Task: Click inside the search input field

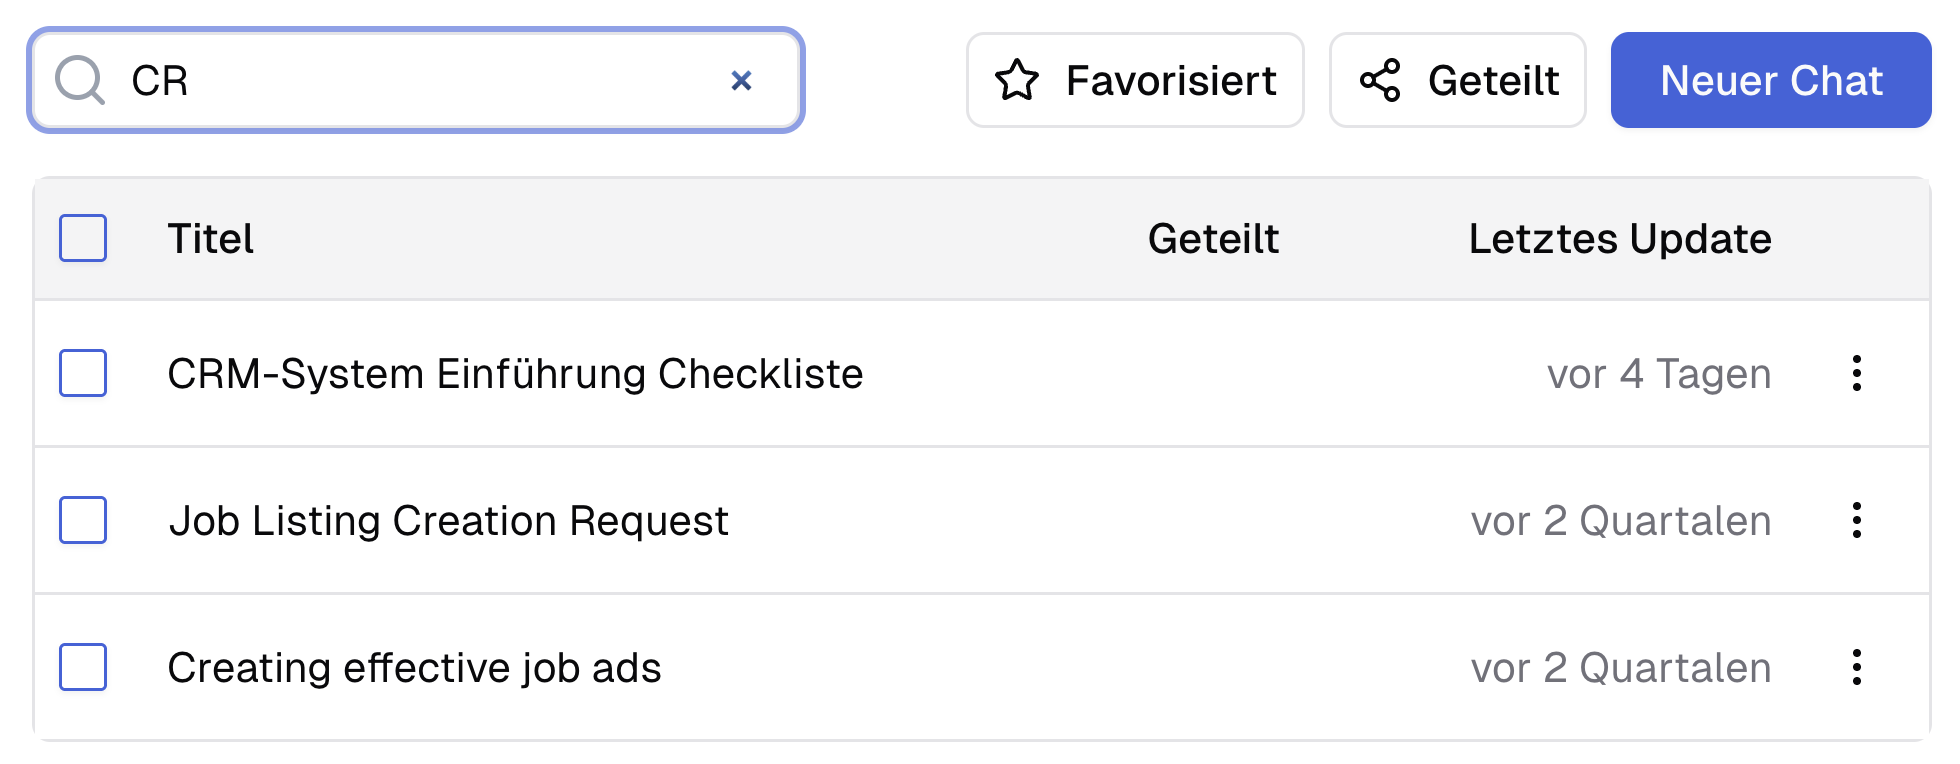Action: click(400, 80)
